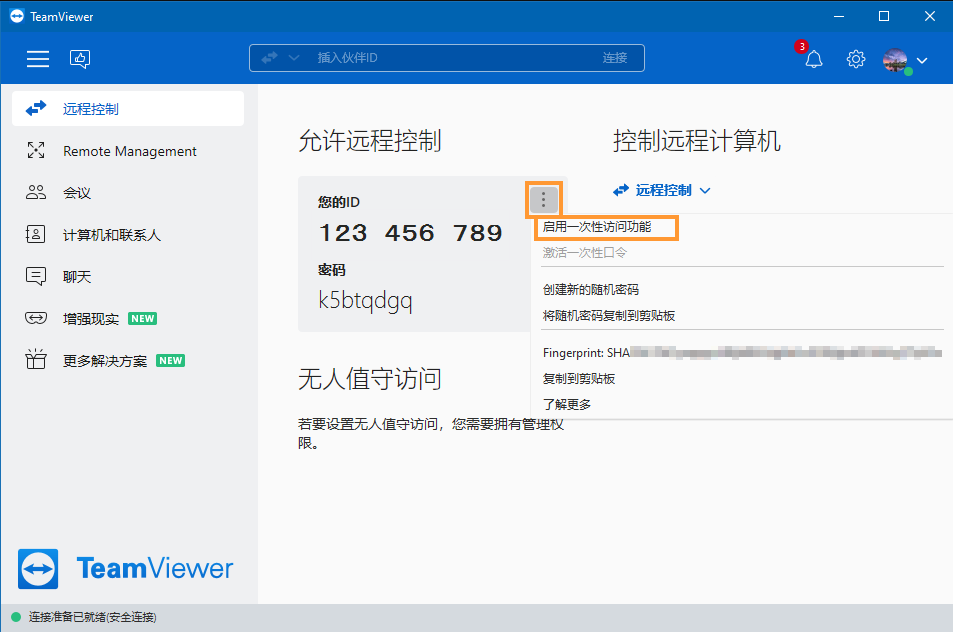Viewport: 953px width, 632px height.
Task: Open the notifications bell
Action: [x=813, y=59]
